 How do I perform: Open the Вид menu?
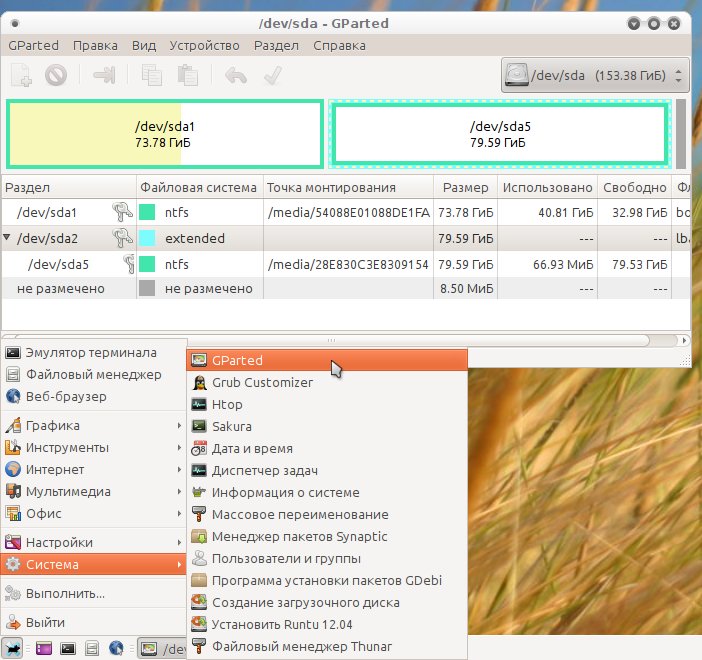(144, 46)
